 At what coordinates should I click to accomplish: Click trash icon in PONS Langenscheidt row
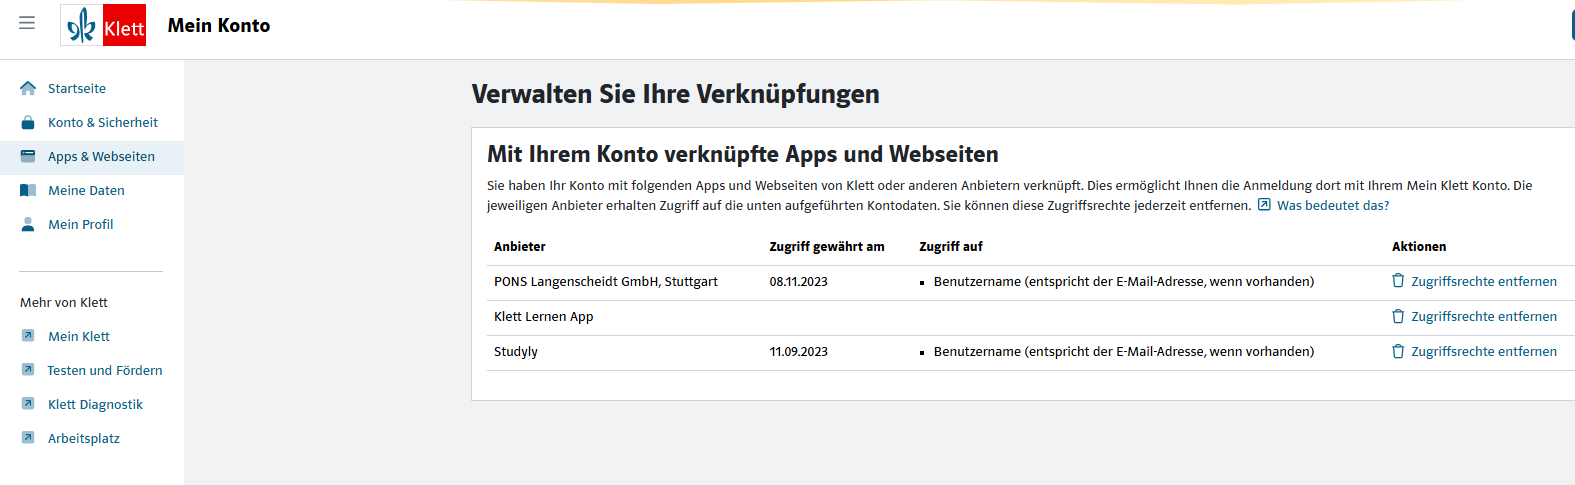[1398, 281]
